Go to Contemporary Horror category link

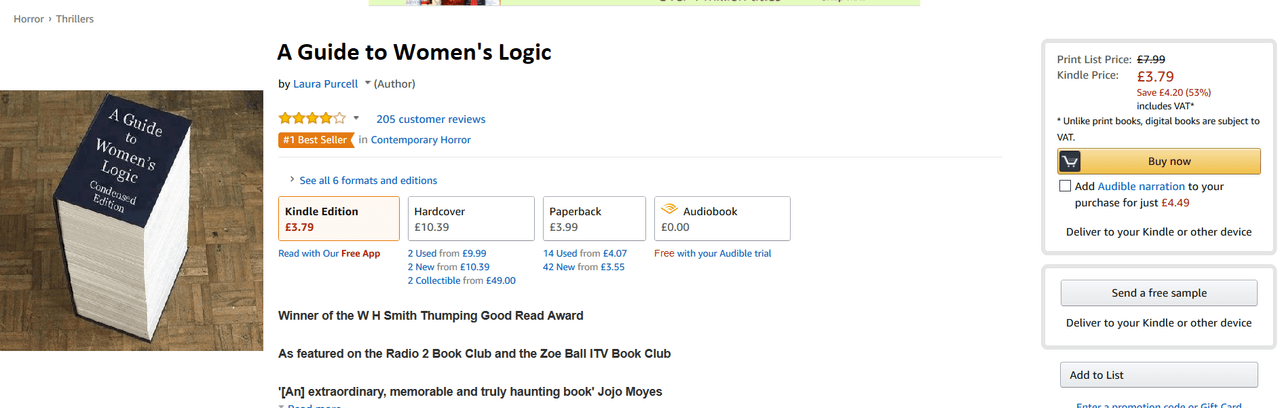[x=421, y=140]
